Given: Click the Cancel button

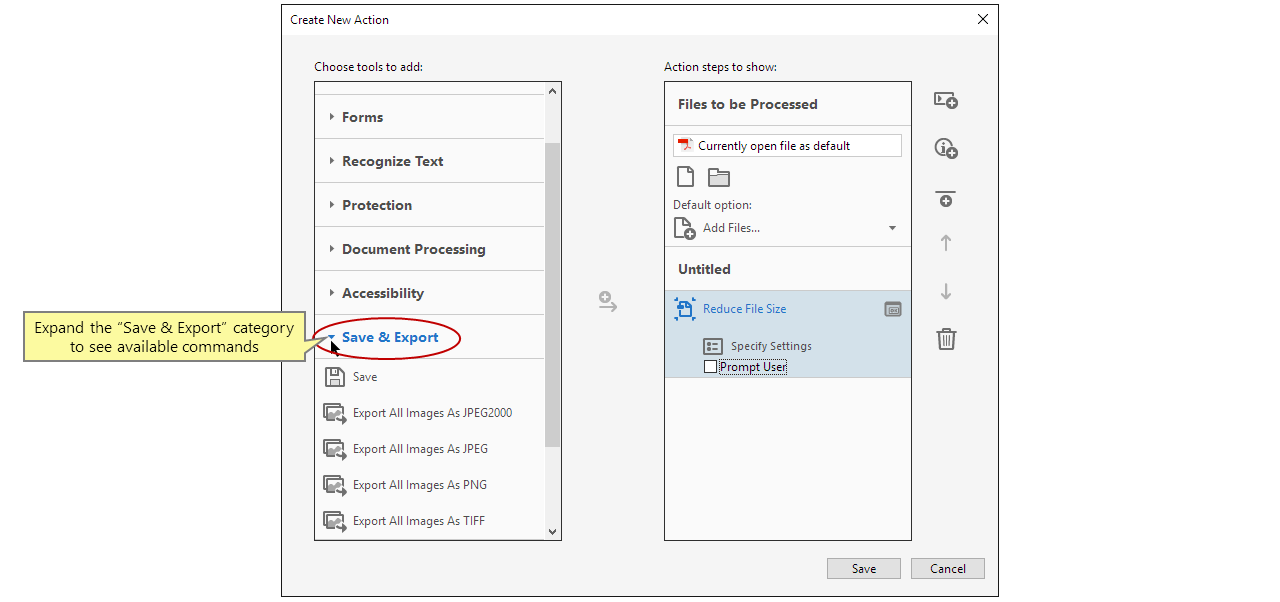Looking at the screenshot, I should (947, 568).
